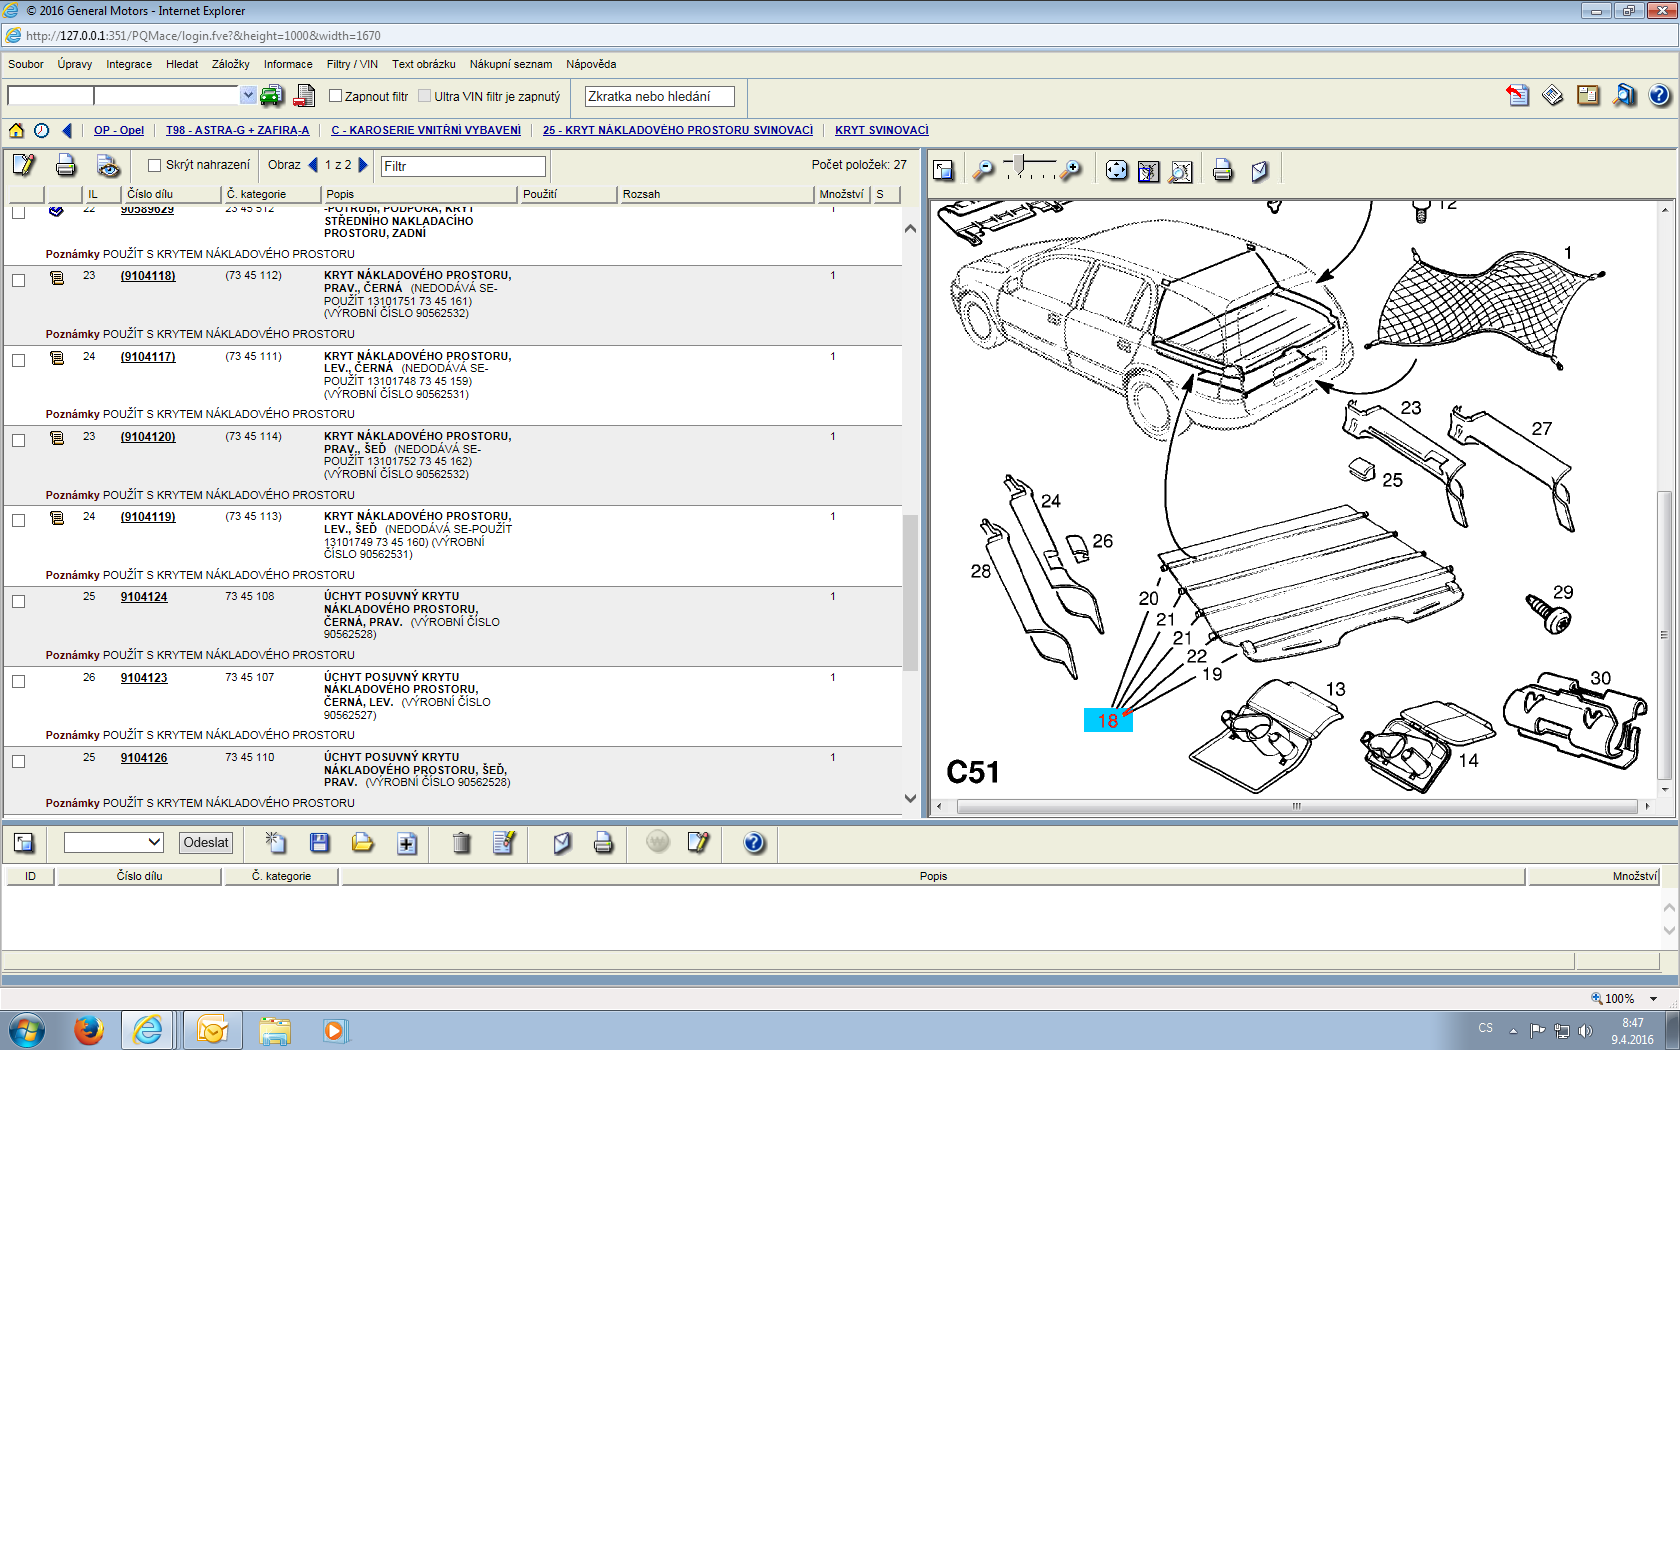The height and width of the screenshot is (1568, 1680).
Task: Click the floppy disk save icon
Action: (320, 843)
